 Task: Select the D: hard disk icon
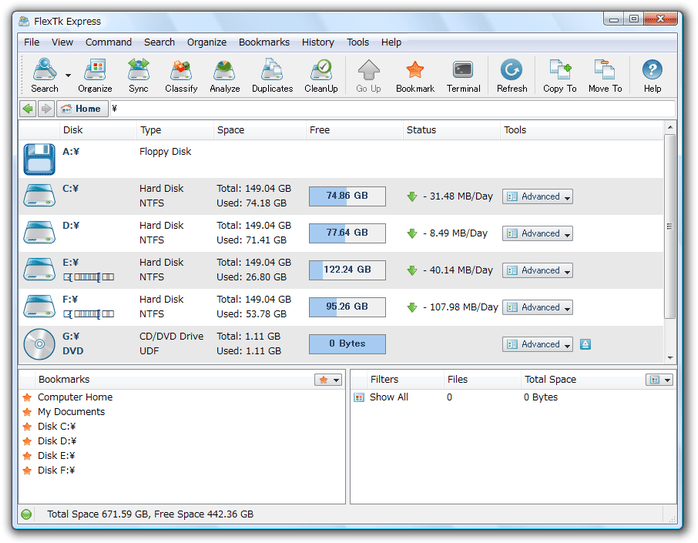point(39,233)
